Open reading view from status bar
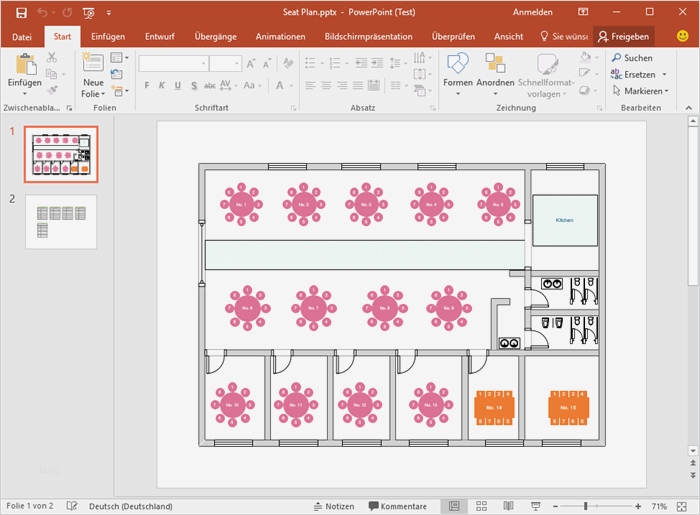700x515 pixels. [x=506, y=506]
